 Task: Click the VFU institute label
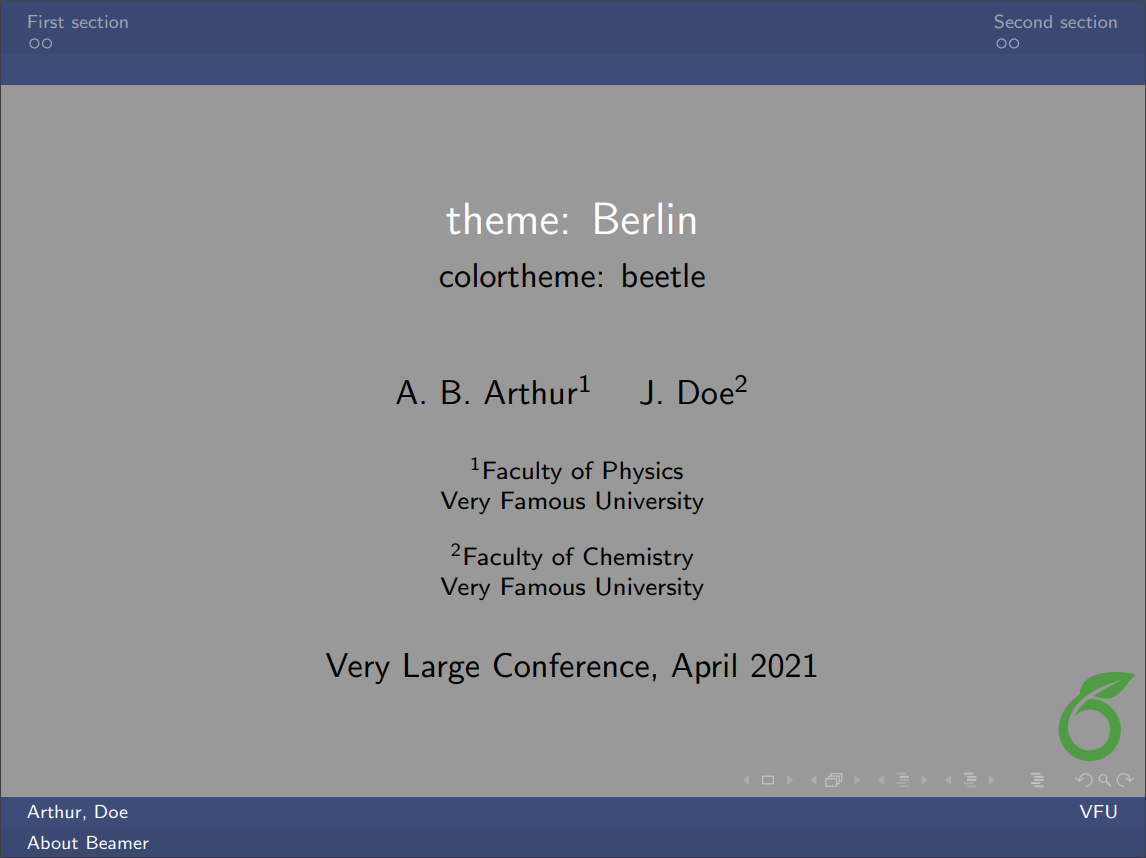coord(1100,812)
